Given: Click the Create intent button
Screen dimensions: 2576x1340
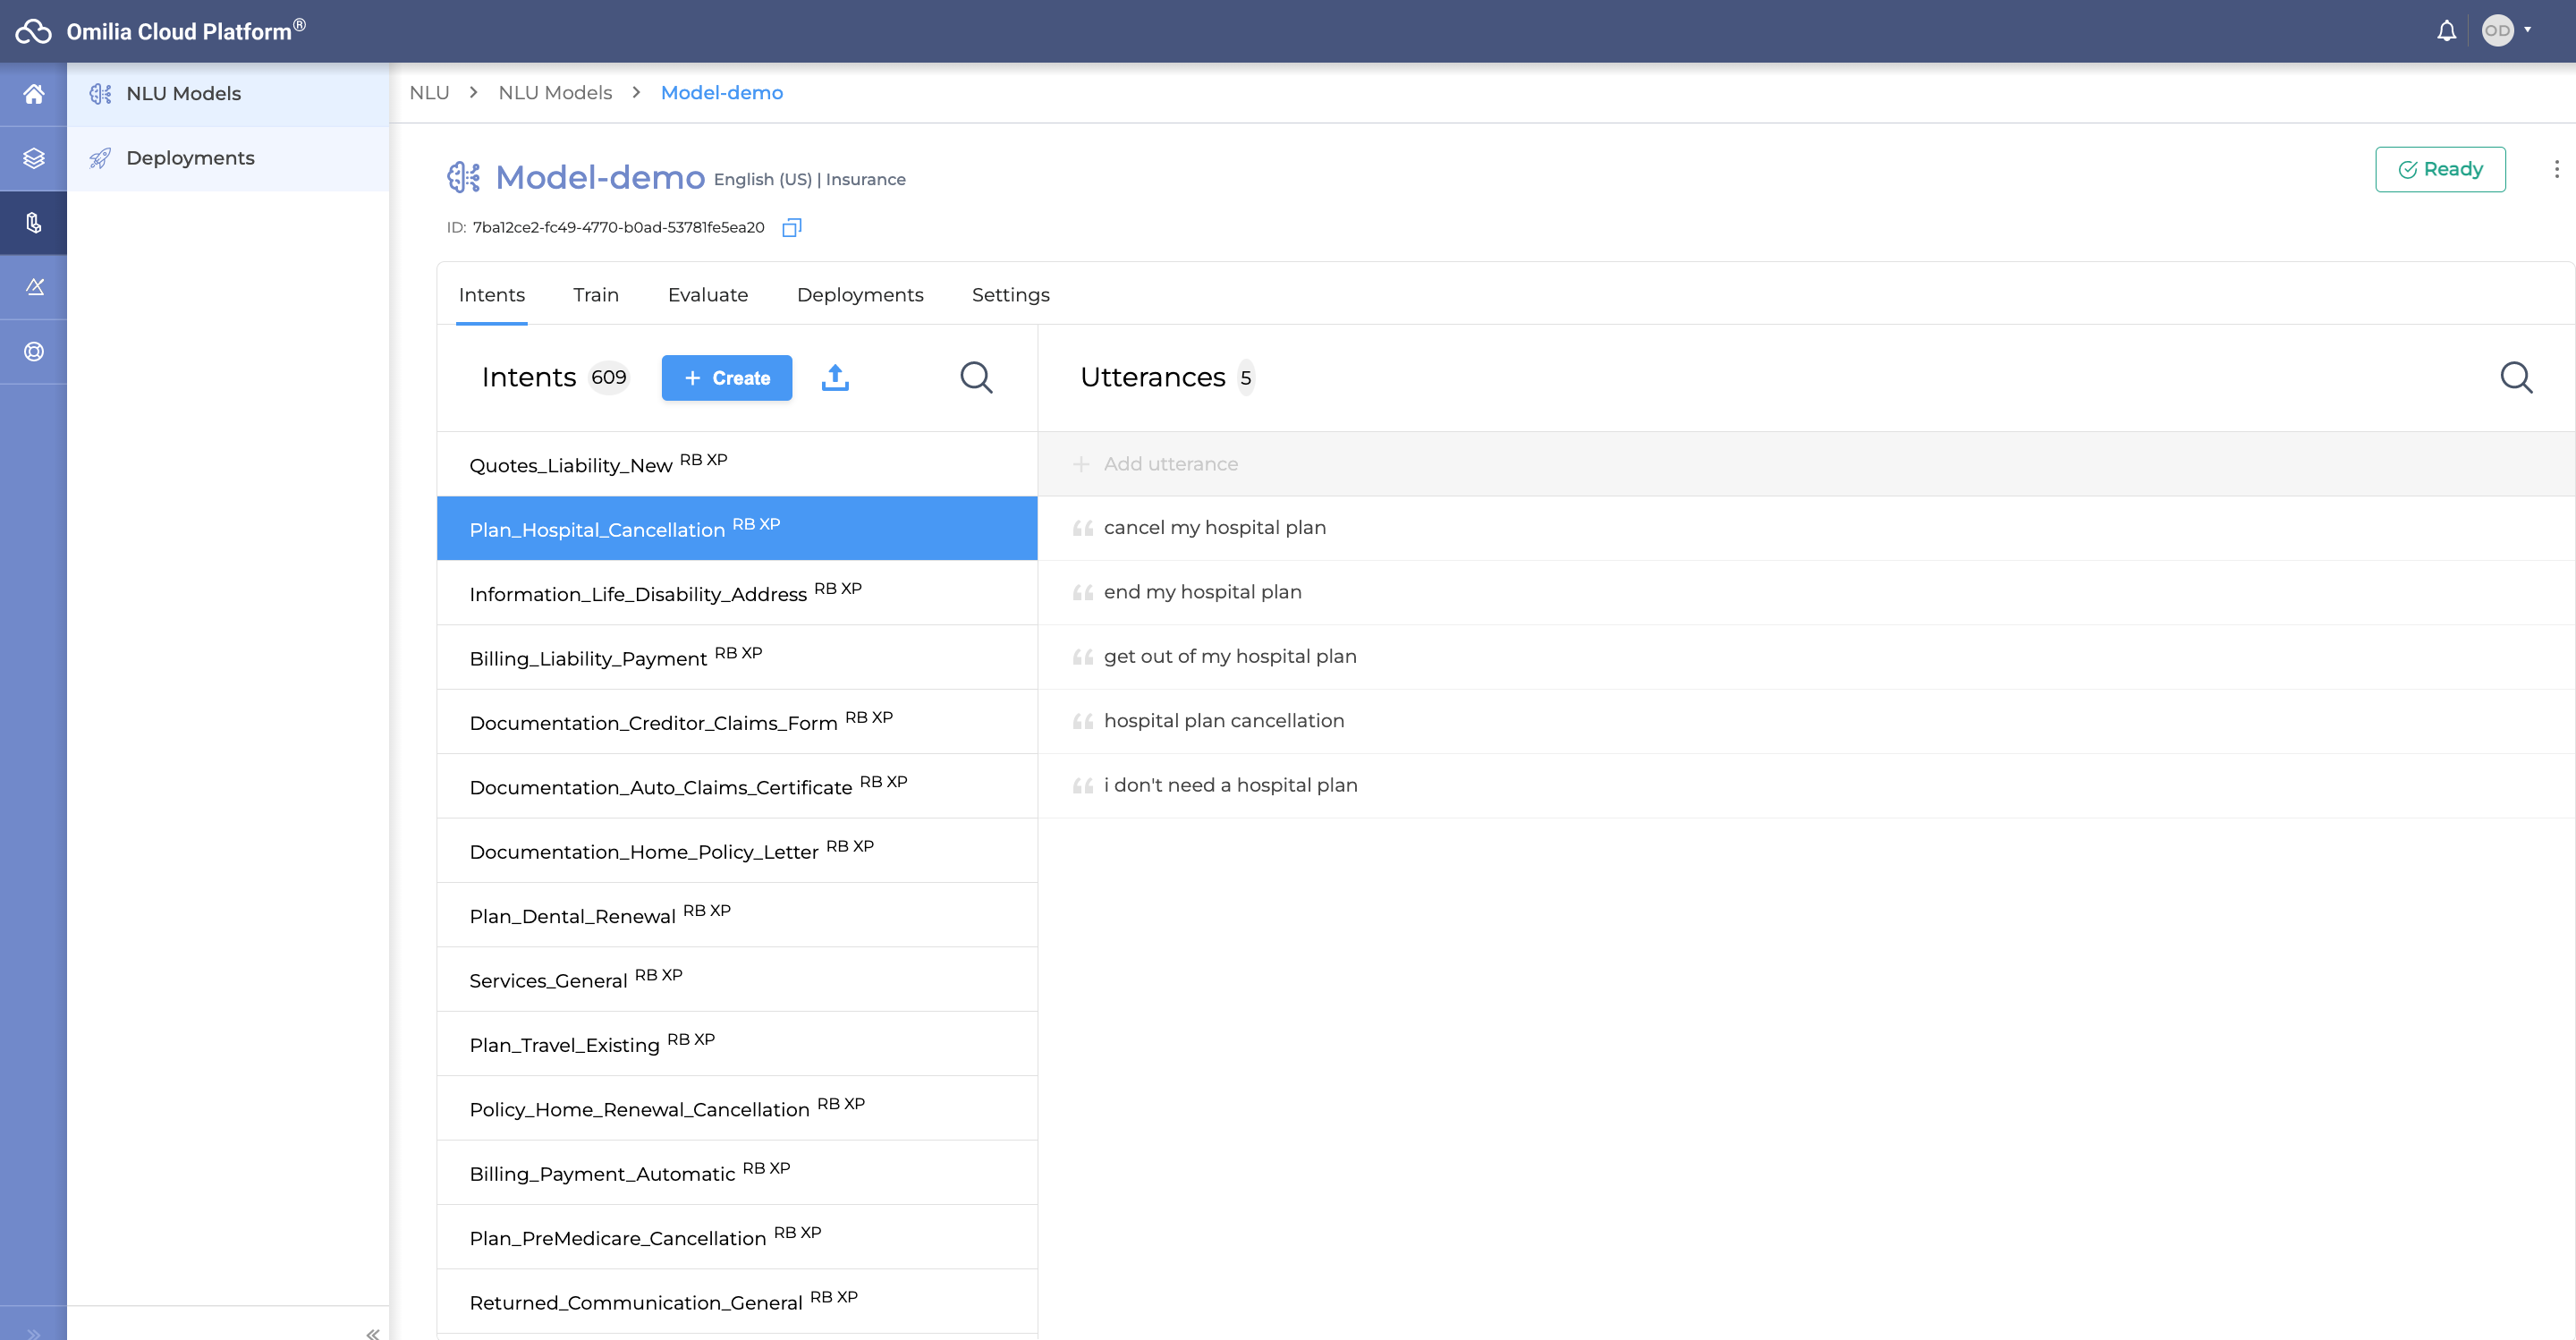Looking at the screenshot, I should (727, 378).
